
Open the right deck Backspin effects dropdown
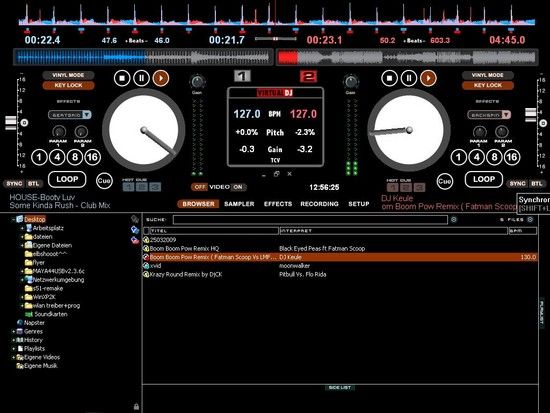pos(506,115)
